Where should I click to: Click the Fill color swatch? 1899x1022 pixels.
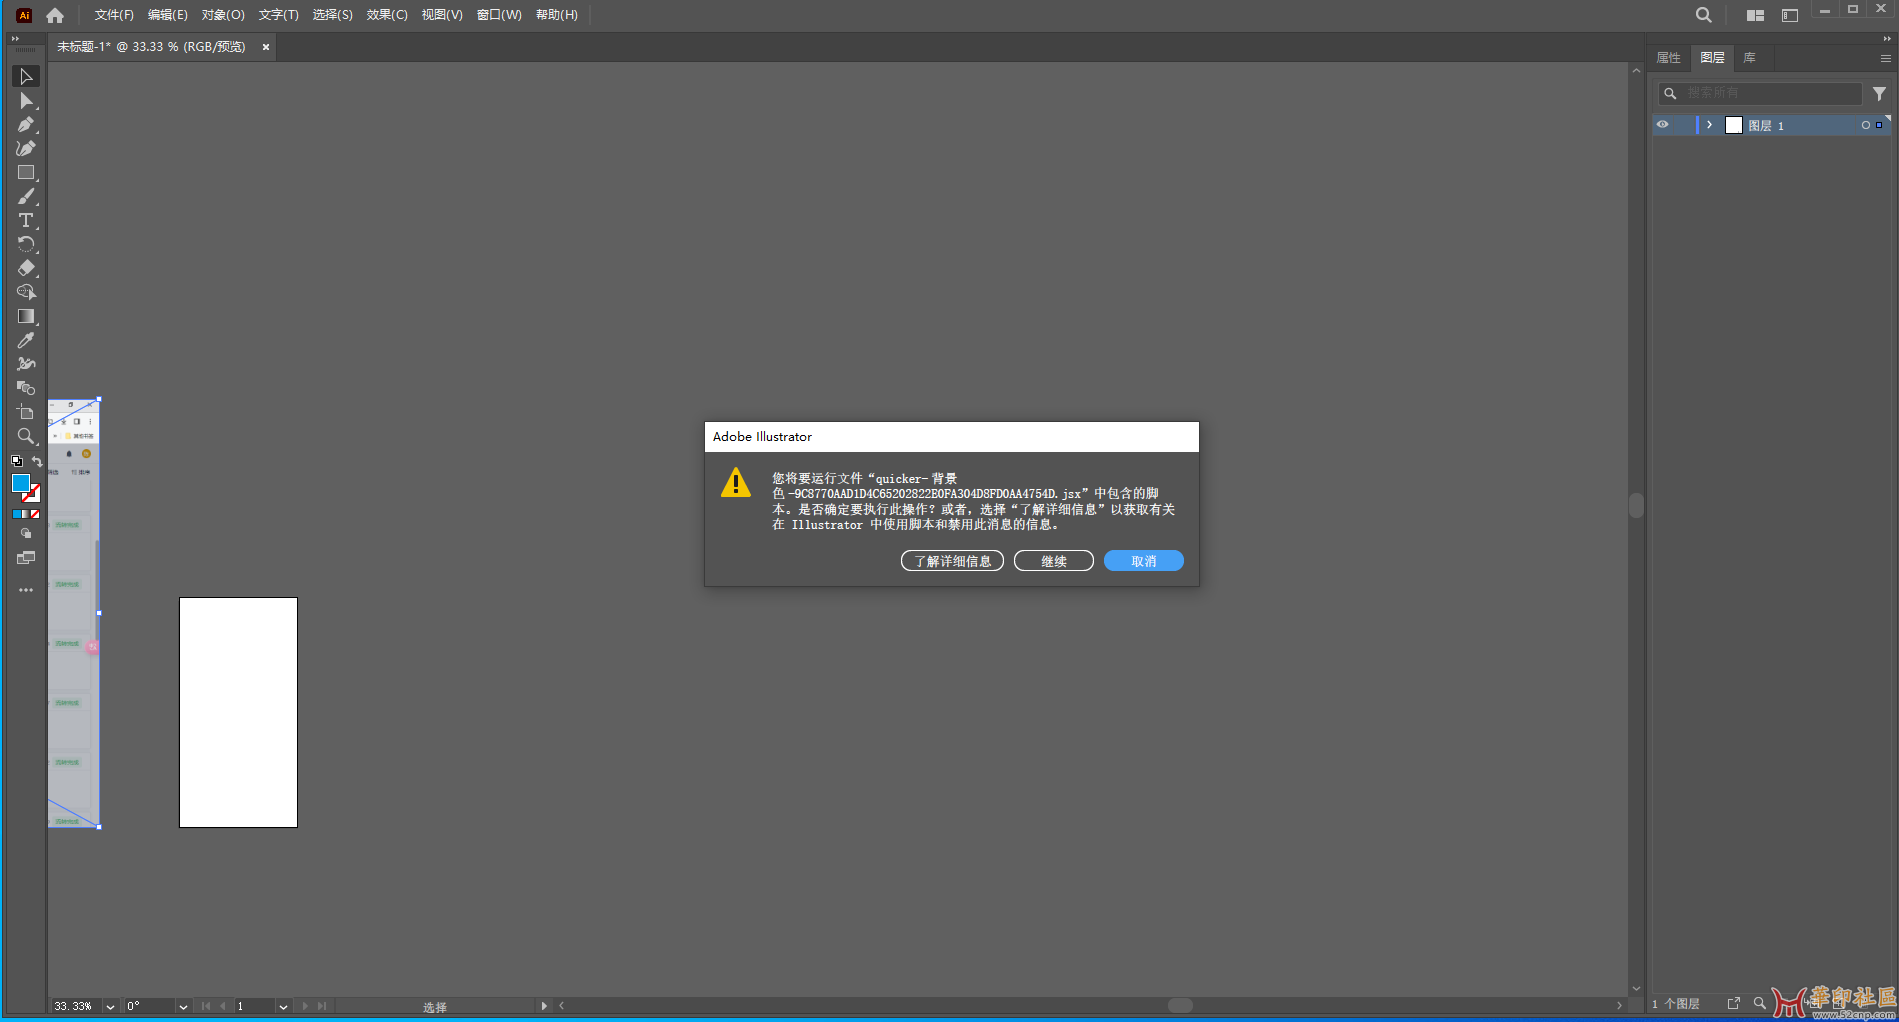click(20, 483)
